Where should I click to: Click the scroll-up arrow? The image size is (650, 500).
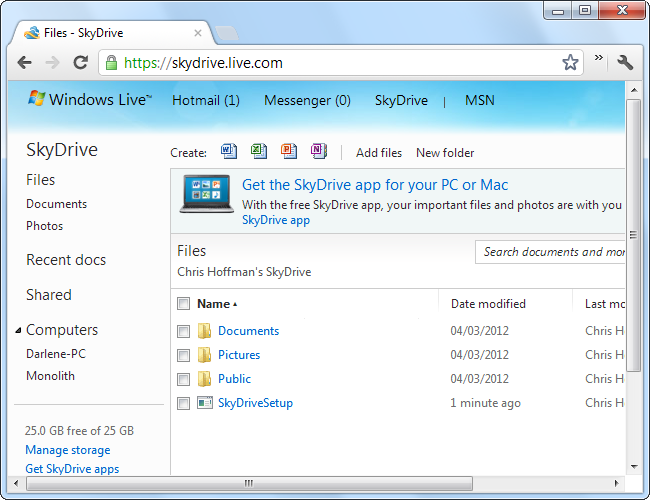click(x=634, y=90)
